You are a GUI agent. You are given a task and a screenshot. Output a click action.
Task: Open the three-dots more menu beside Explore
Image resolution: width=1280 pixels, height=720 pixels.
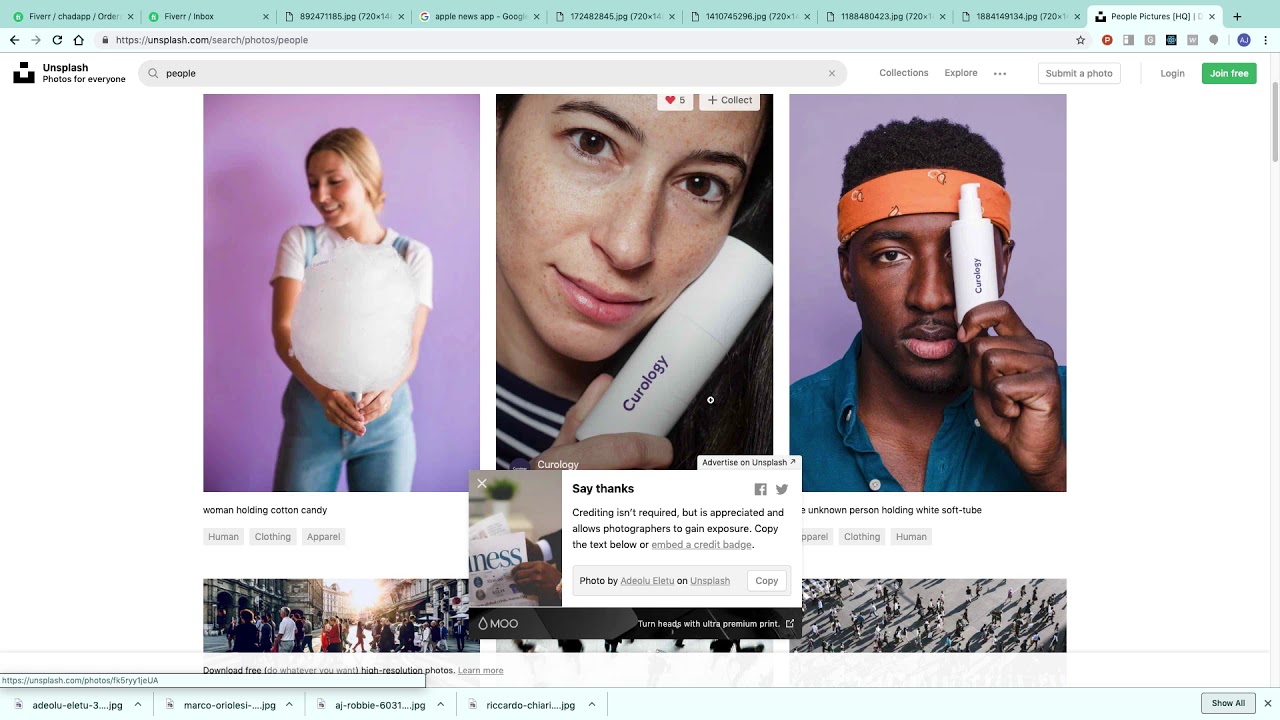tap(1000, 73)
